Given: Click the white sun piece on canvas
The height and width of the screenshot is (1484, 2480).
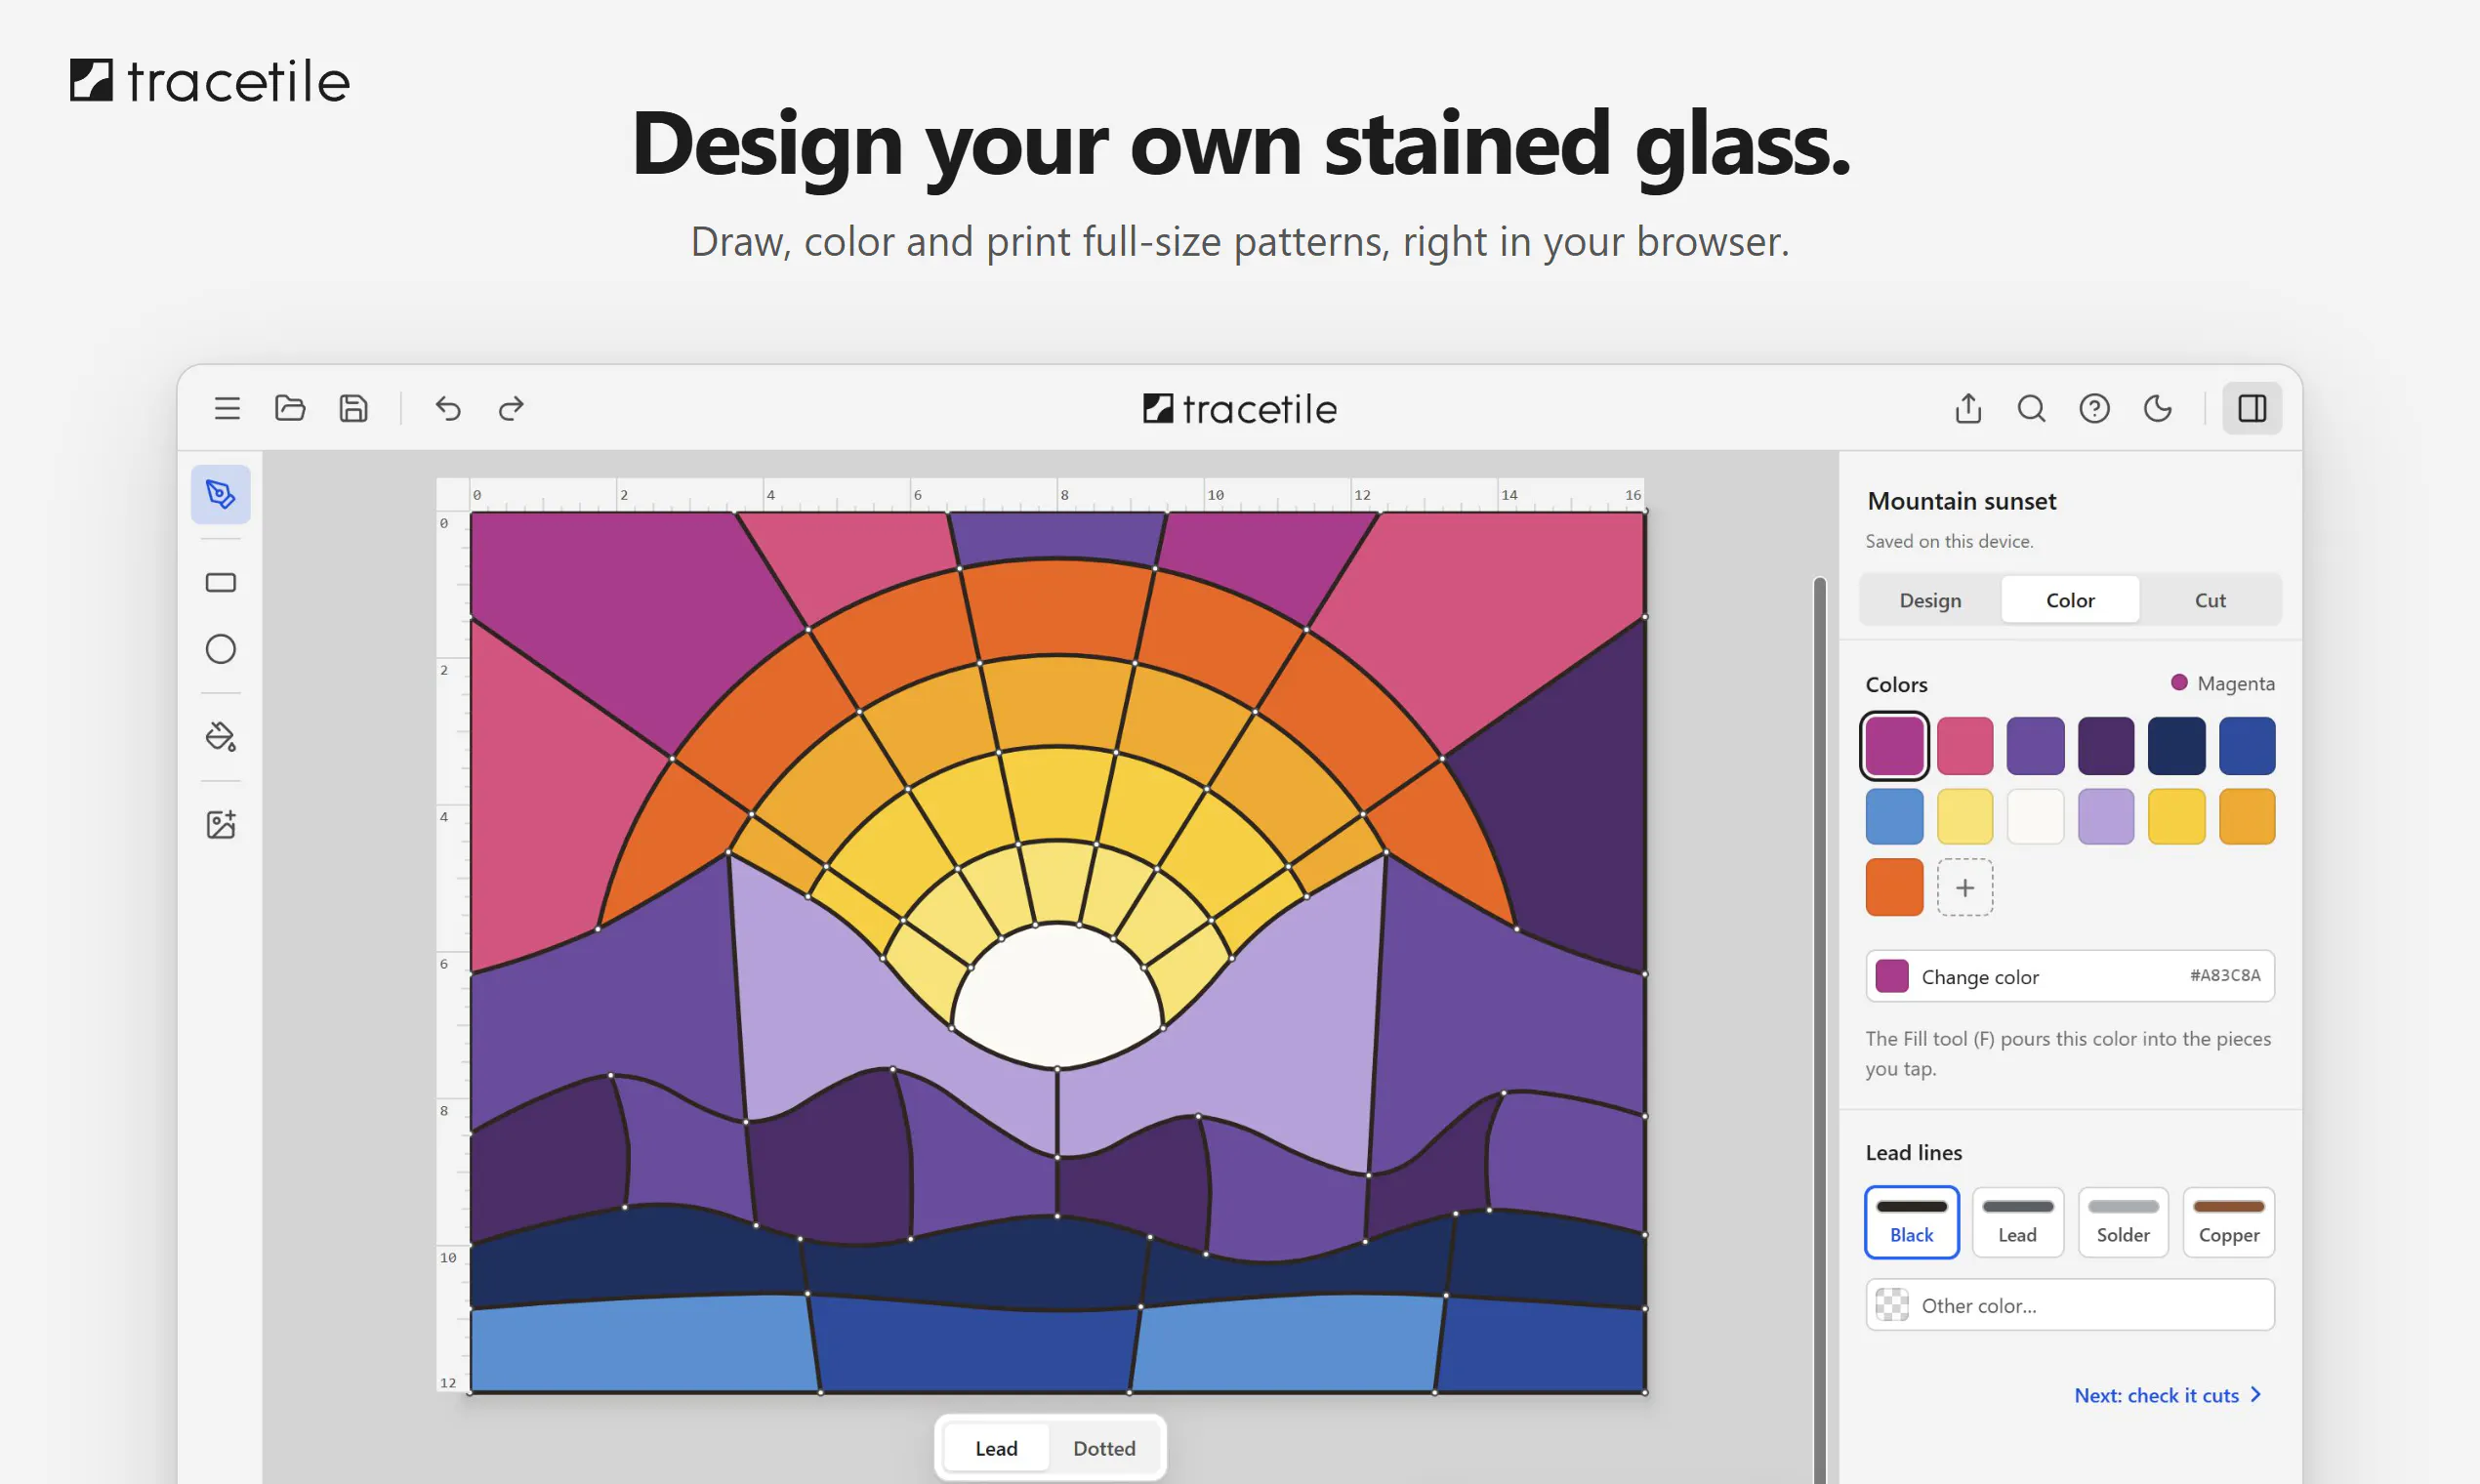Looking at the screenshot, I should [x=1056, y=995].
